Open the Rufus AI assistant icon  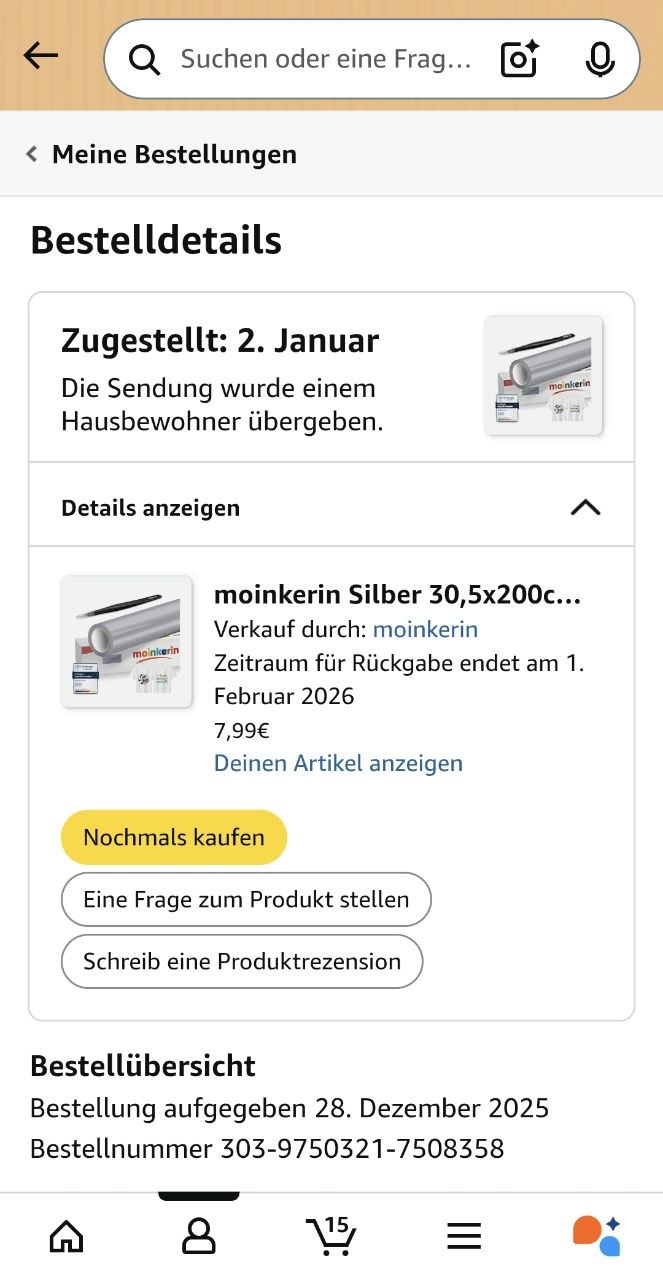[x=596, y=1236]
